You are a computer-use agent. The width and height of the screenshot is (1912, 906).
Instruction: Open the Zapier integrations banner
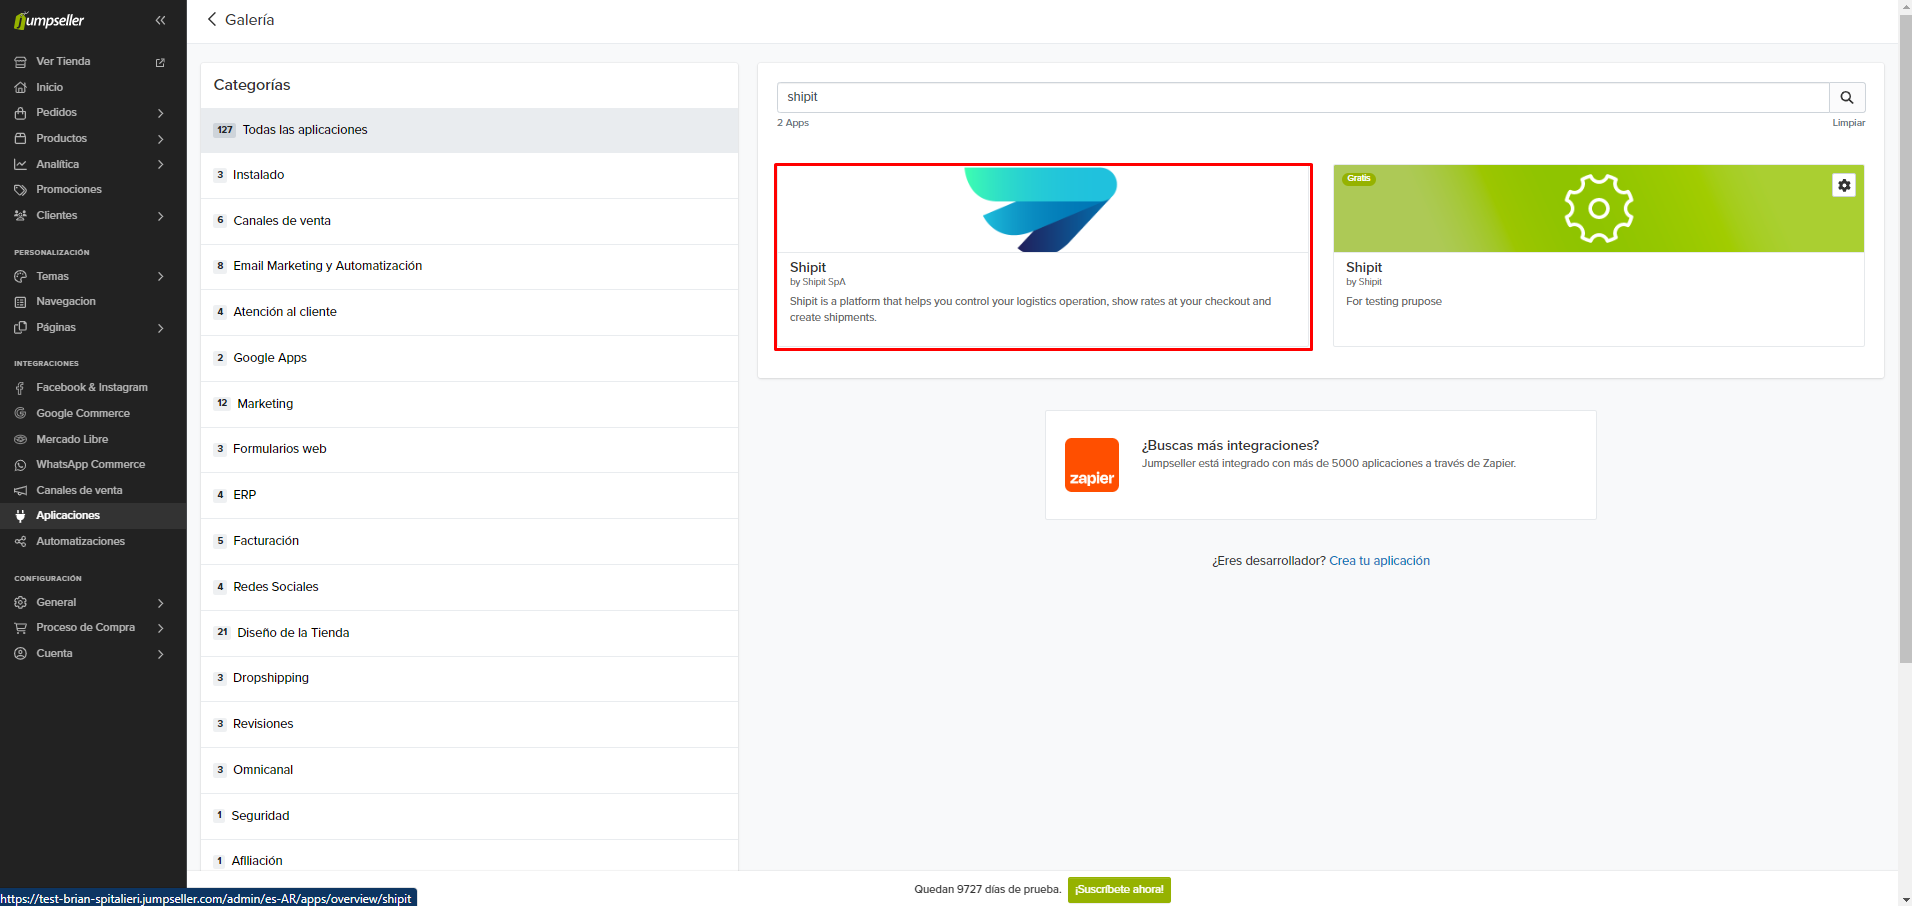point(1320,465)
